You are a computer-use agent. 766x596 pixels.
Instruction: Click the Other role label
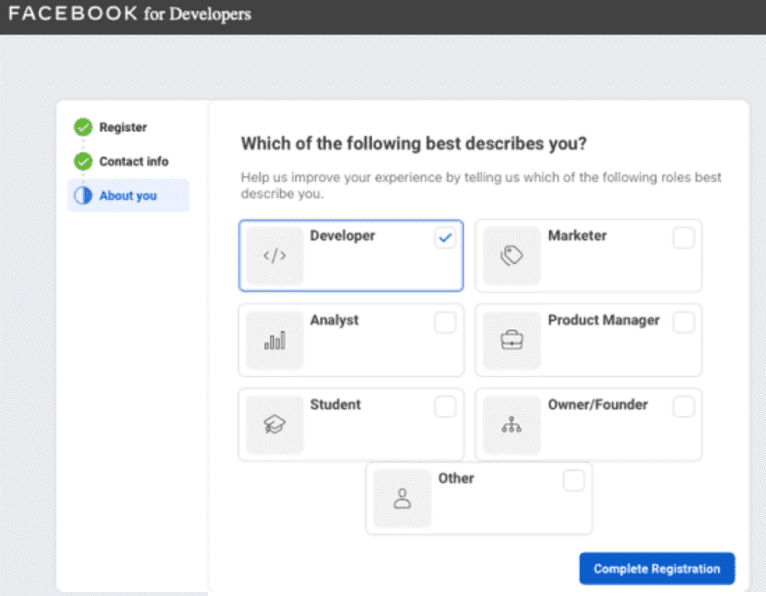456,478
